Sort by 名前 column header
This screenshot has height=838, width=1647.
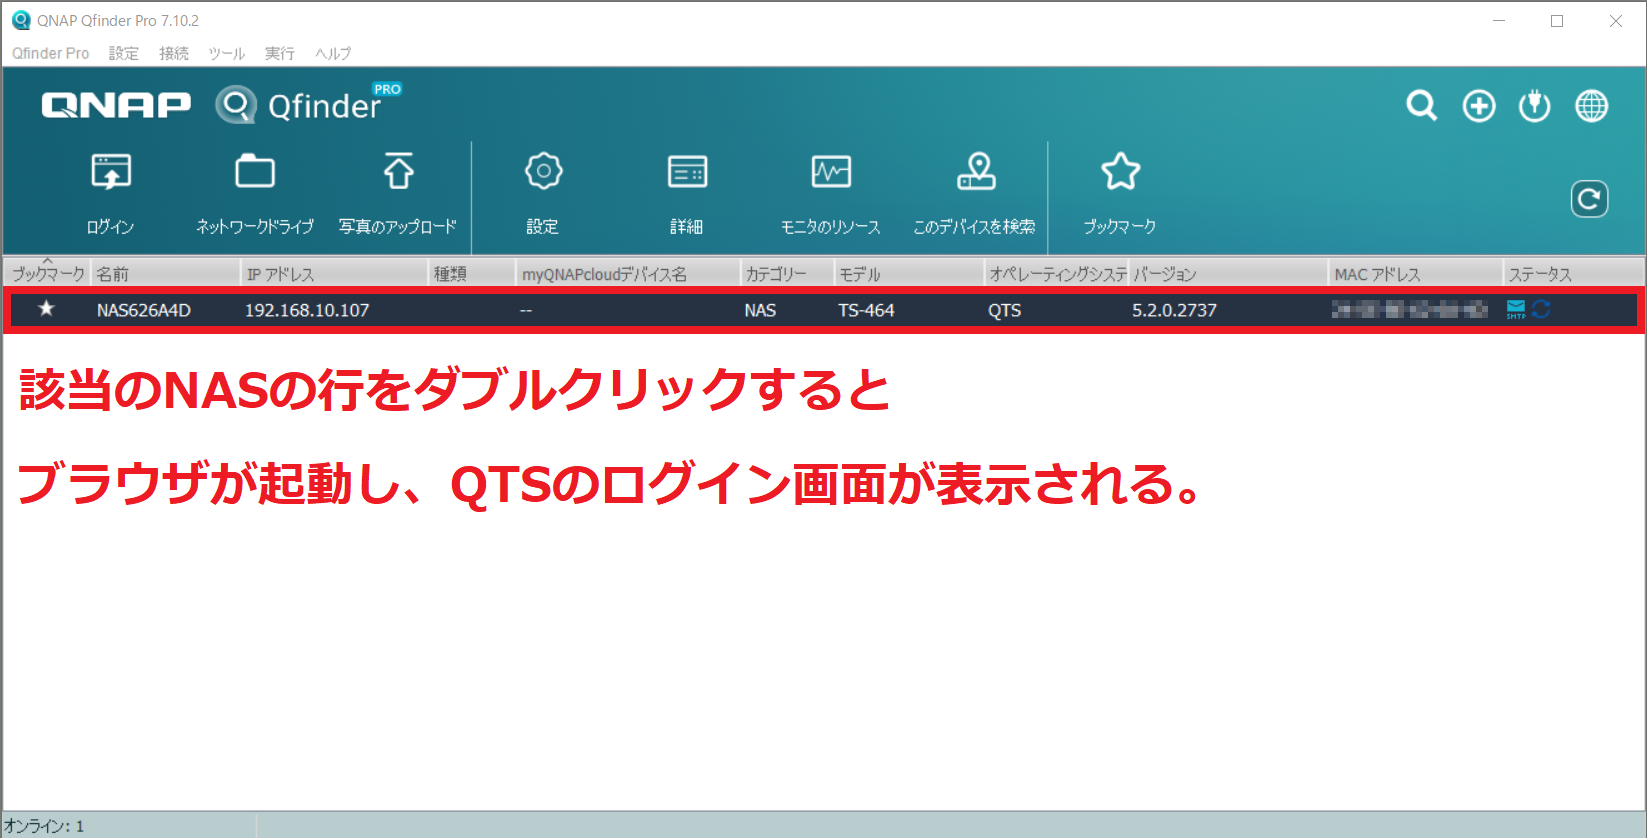pos(166,273)
